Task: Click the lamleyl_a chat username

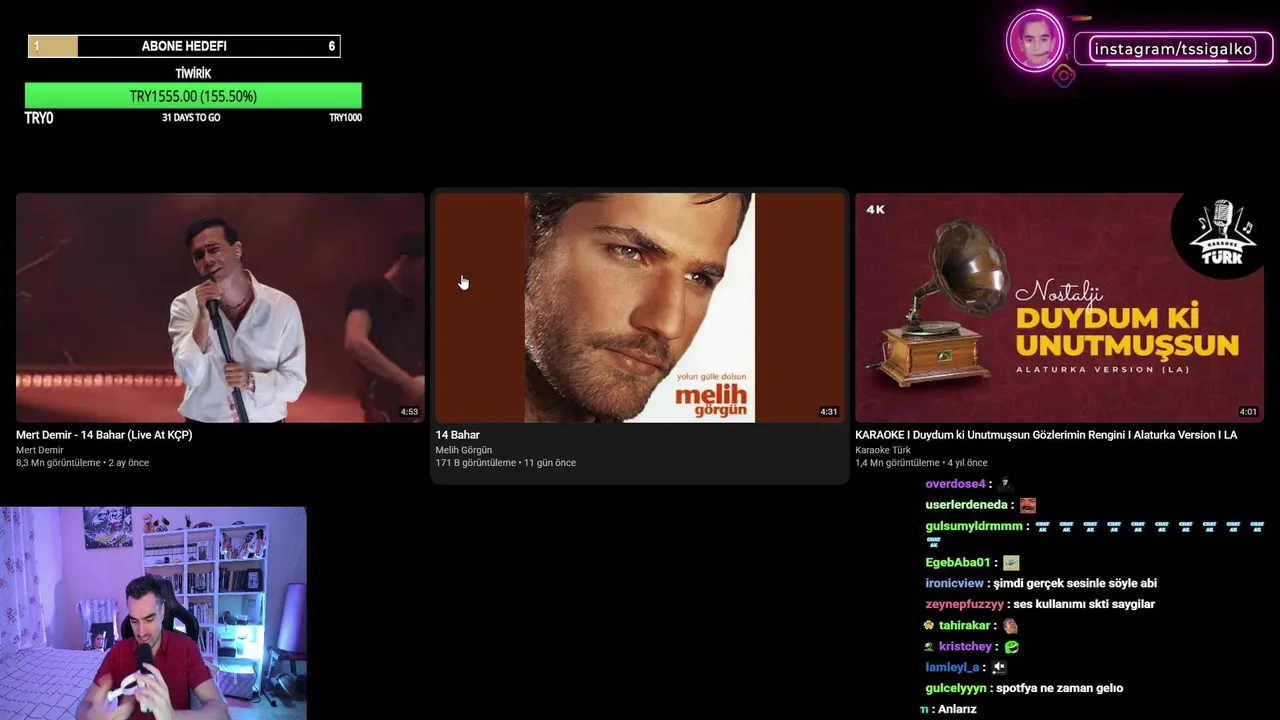Action: (952, 667)
